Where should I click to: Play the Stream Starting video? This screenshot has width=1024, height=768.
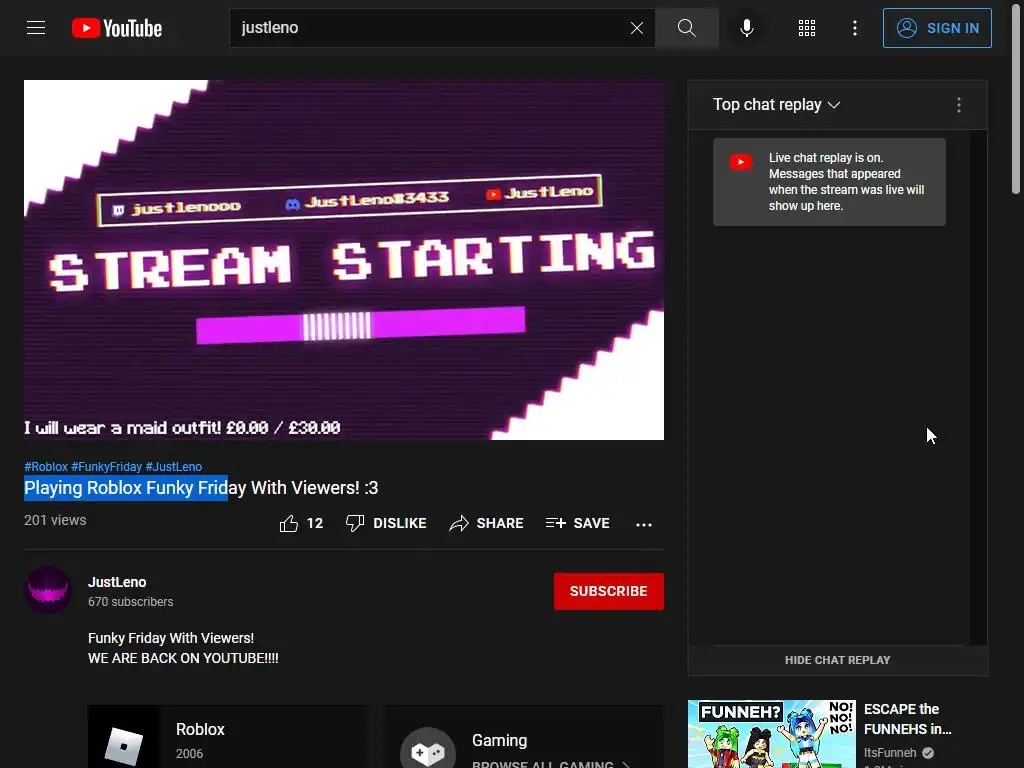[344, 260]
